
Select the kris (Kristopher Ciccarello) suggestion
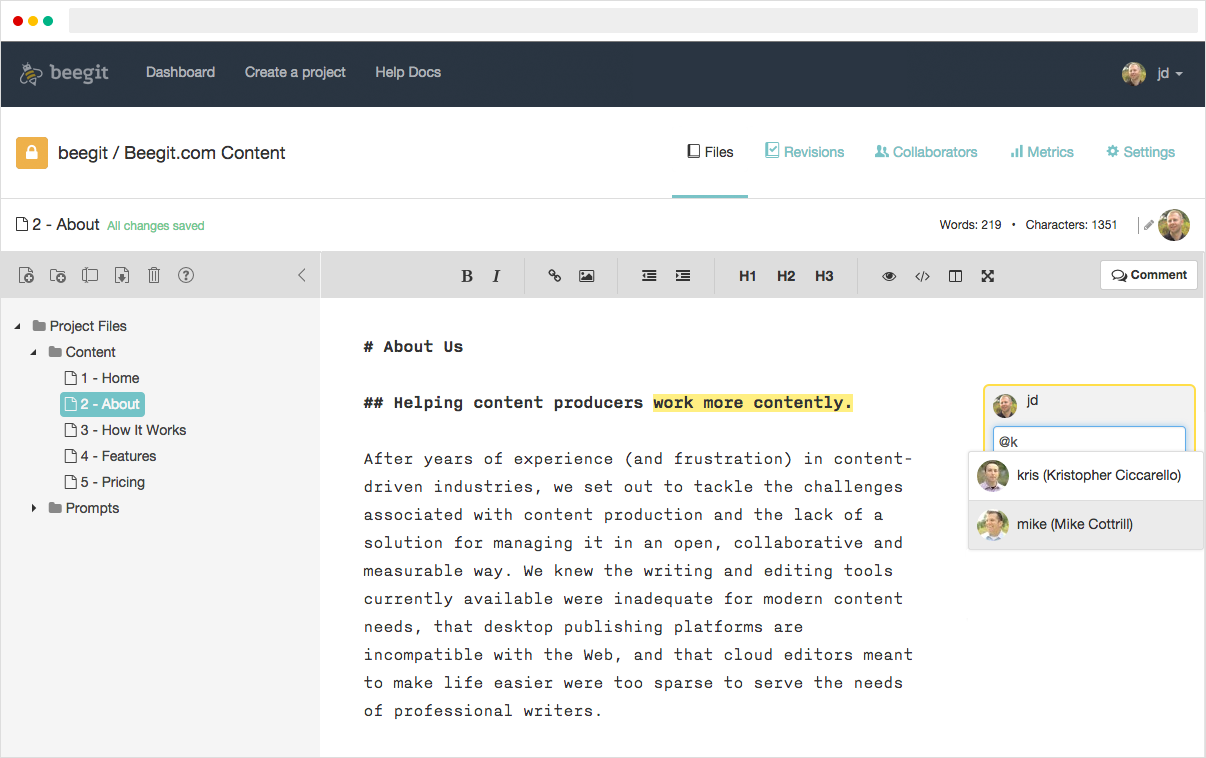coord(1086,476)
